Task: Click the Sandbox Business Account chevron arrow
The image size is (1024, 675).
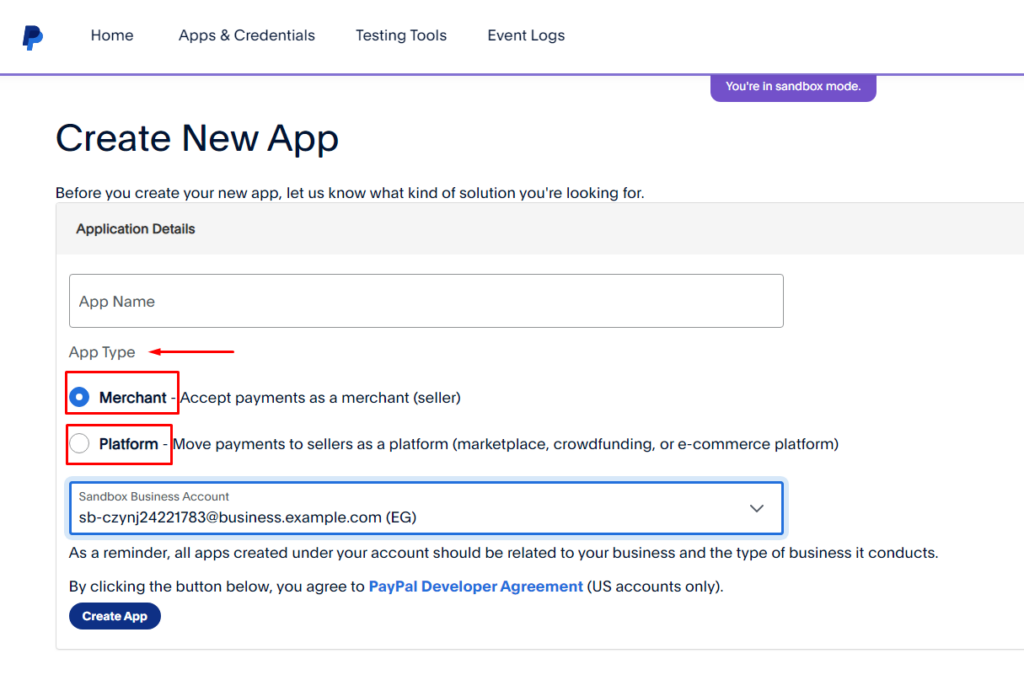Action: pyautogui.click(x=756, y=508)
